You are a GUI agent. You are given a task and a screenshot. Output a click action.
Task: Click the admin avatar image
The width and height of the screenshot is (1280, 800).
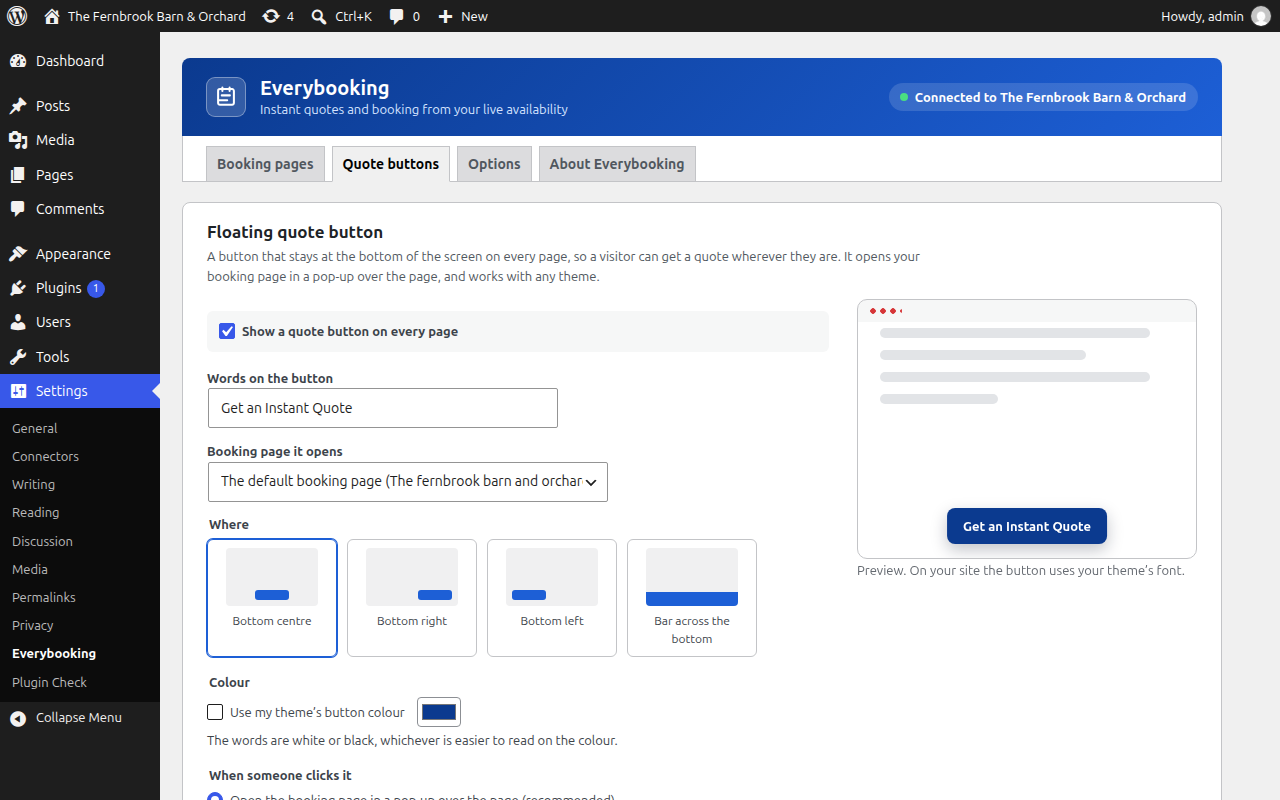[1260, 16]
